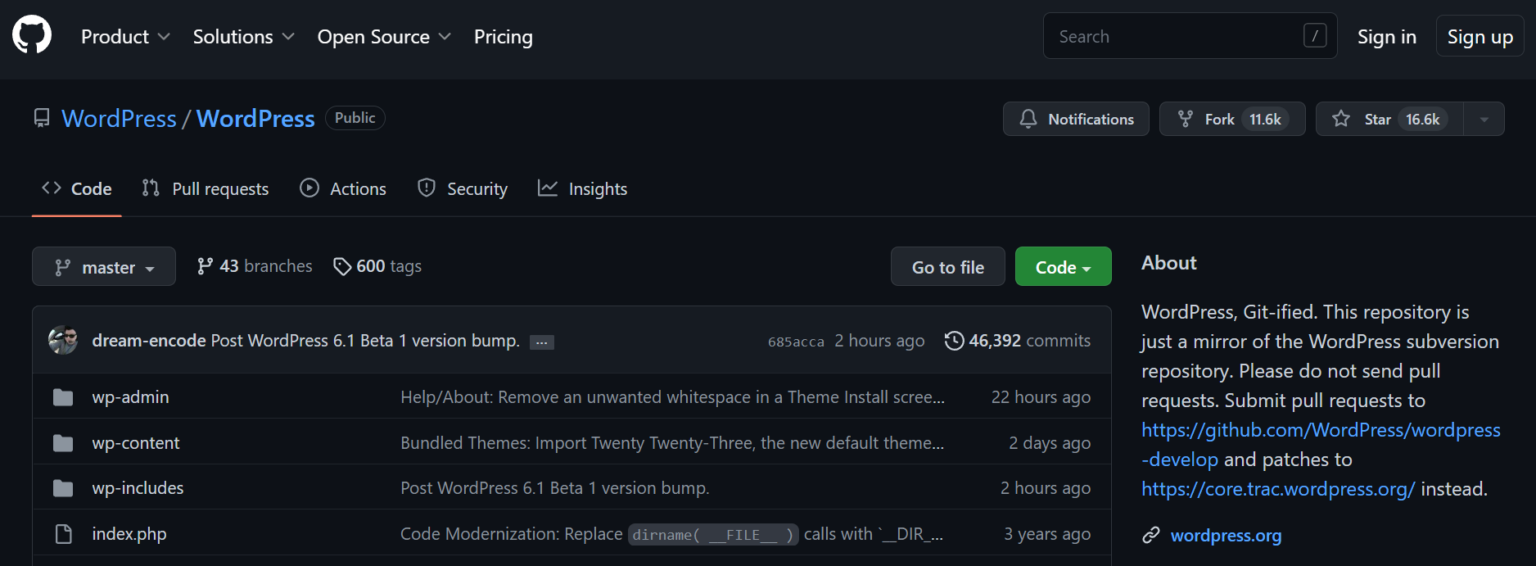Open the Code Modernization commit message
1536x566 pixels.
coord(672,534)
